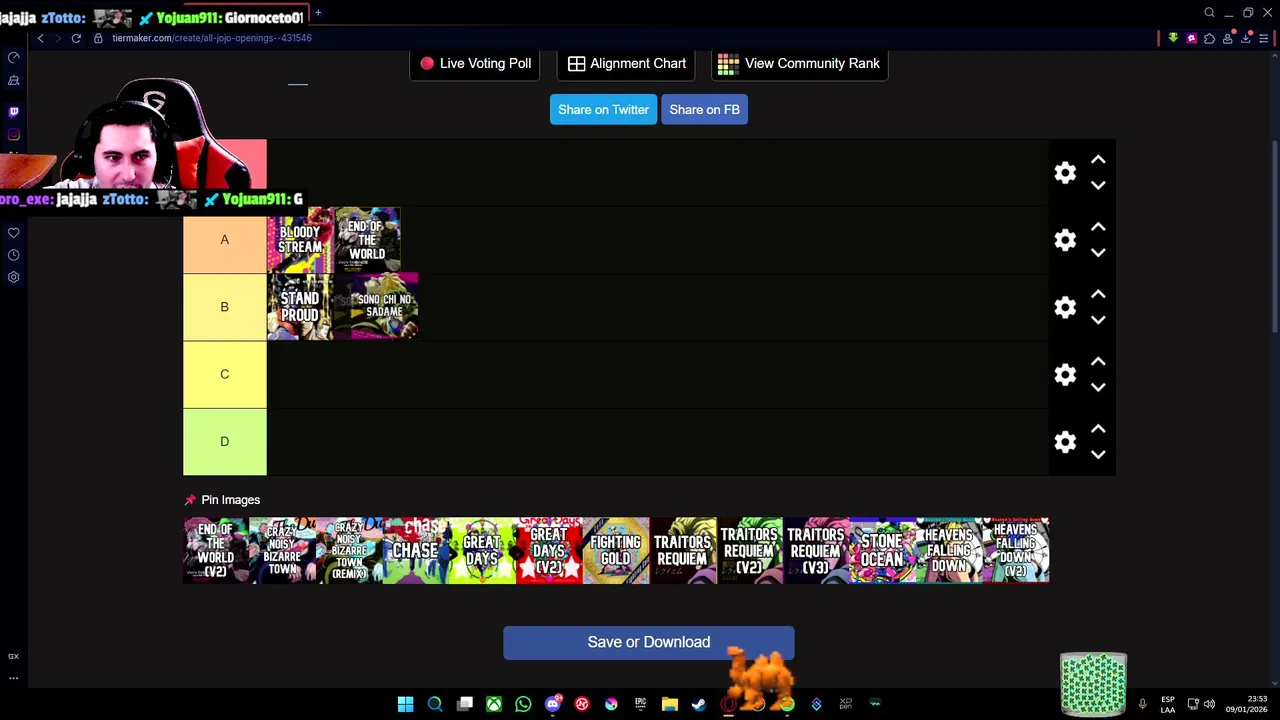Open history clock in sidebar
Image resolution: width=1280 pixels, height=720 pixels.
tap(14, 255)
